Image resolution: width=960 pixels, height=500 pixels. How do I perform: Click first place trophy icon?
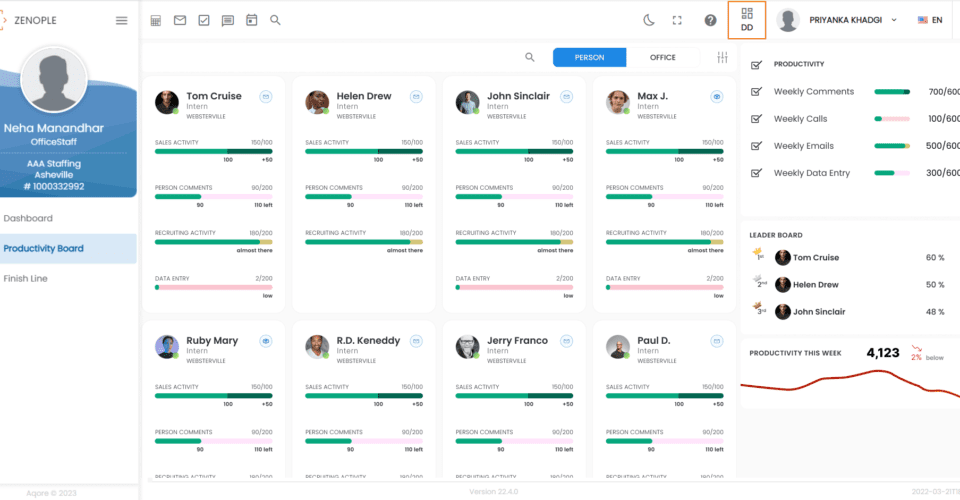[x=759, y=253]
